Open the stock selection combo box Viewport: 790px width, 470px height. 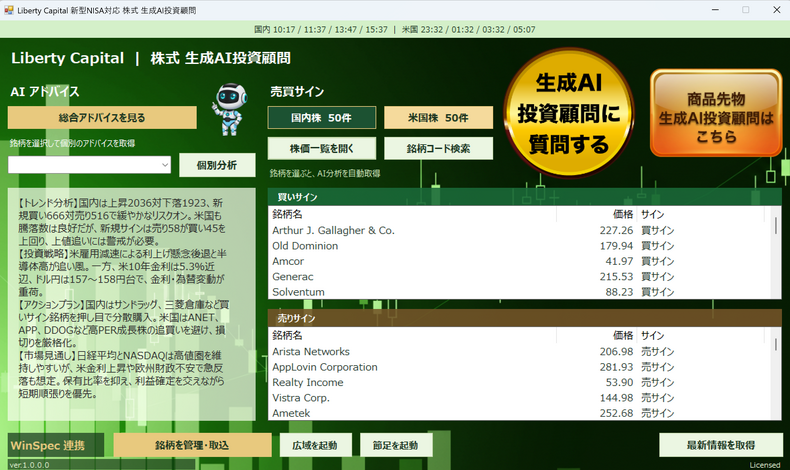click(89, 165)
